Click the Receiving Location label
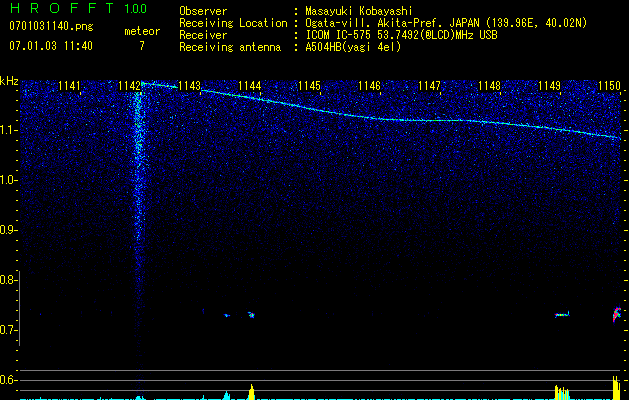 [233, 23]
